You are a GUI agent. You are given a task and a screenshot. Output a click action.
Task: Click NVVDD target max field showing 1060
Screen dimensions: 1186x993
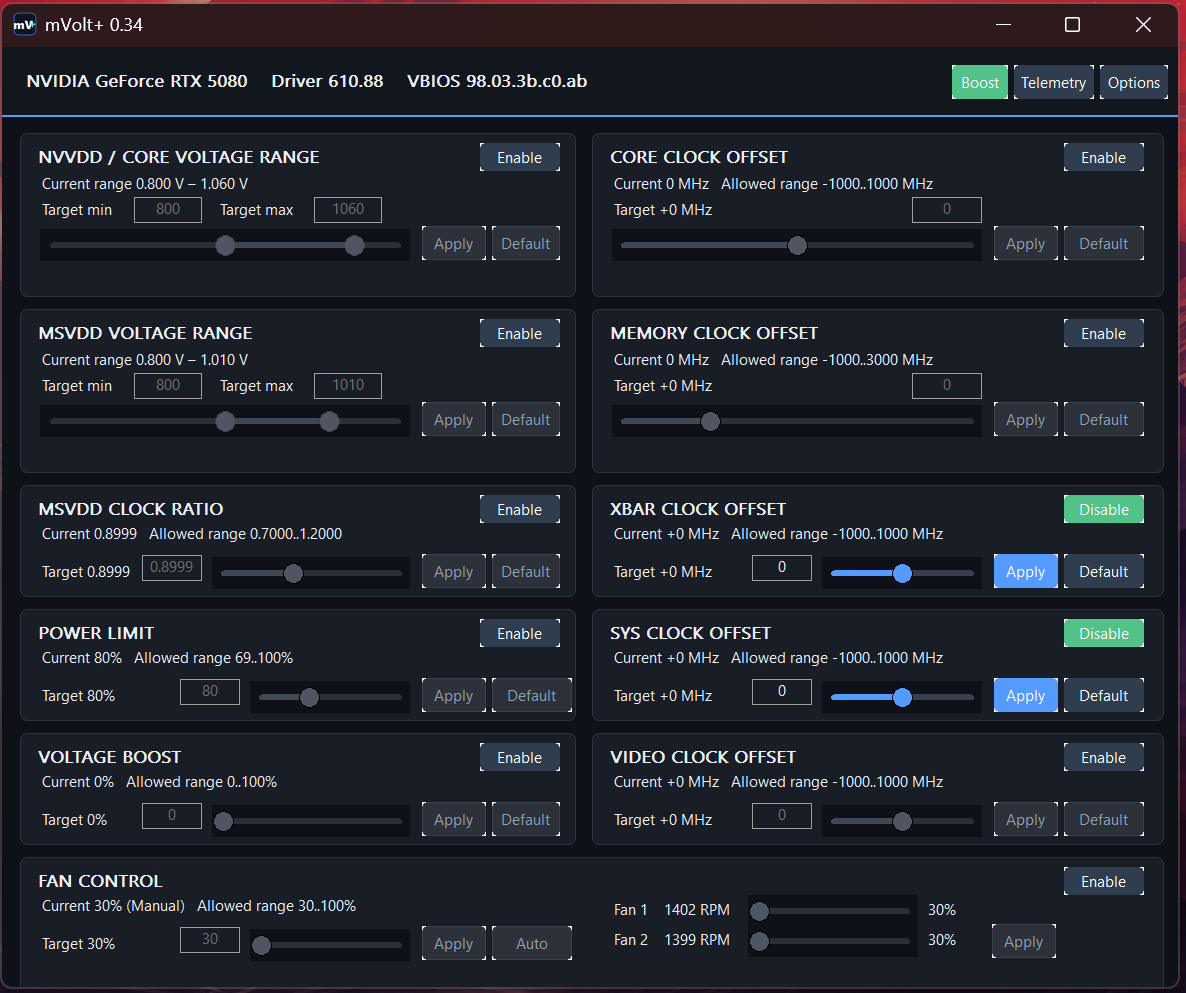tap(348, 209)
